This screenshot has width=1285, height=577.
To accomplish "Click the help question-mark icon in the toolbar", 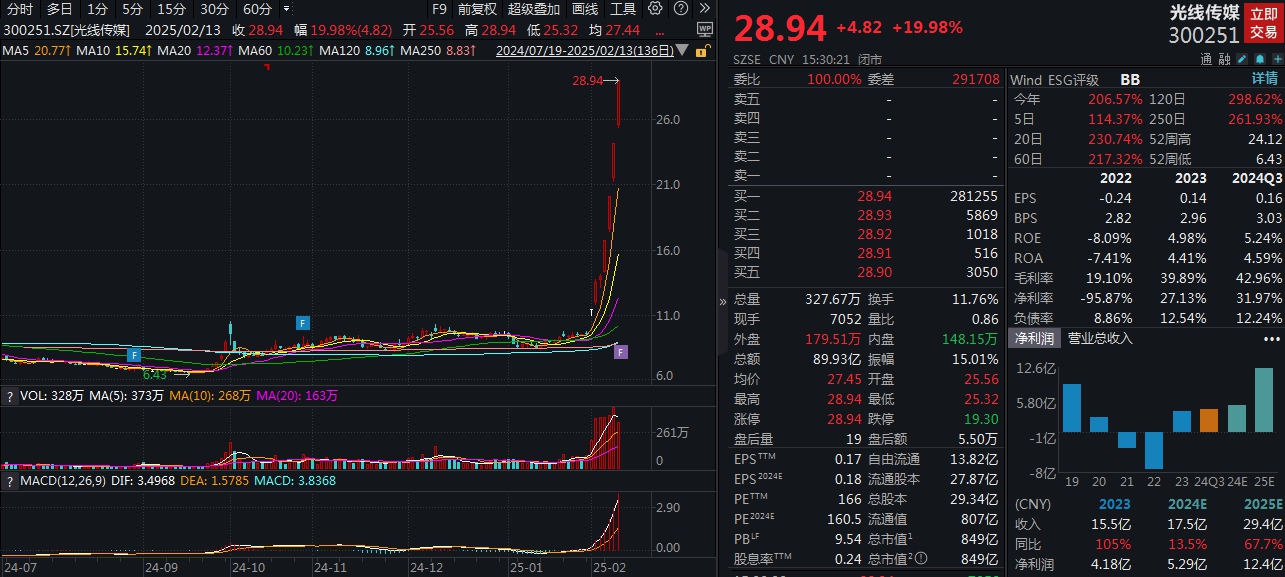I will coord(681,9).
